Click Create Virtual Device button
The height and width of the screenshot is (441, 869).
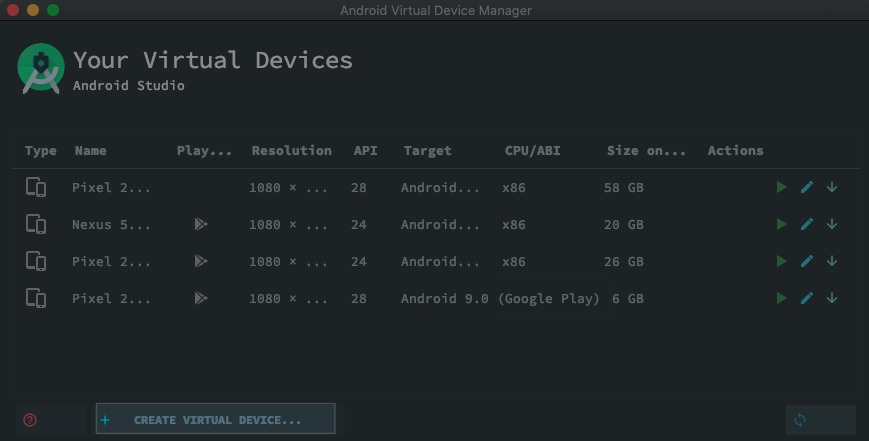(216, 419)
